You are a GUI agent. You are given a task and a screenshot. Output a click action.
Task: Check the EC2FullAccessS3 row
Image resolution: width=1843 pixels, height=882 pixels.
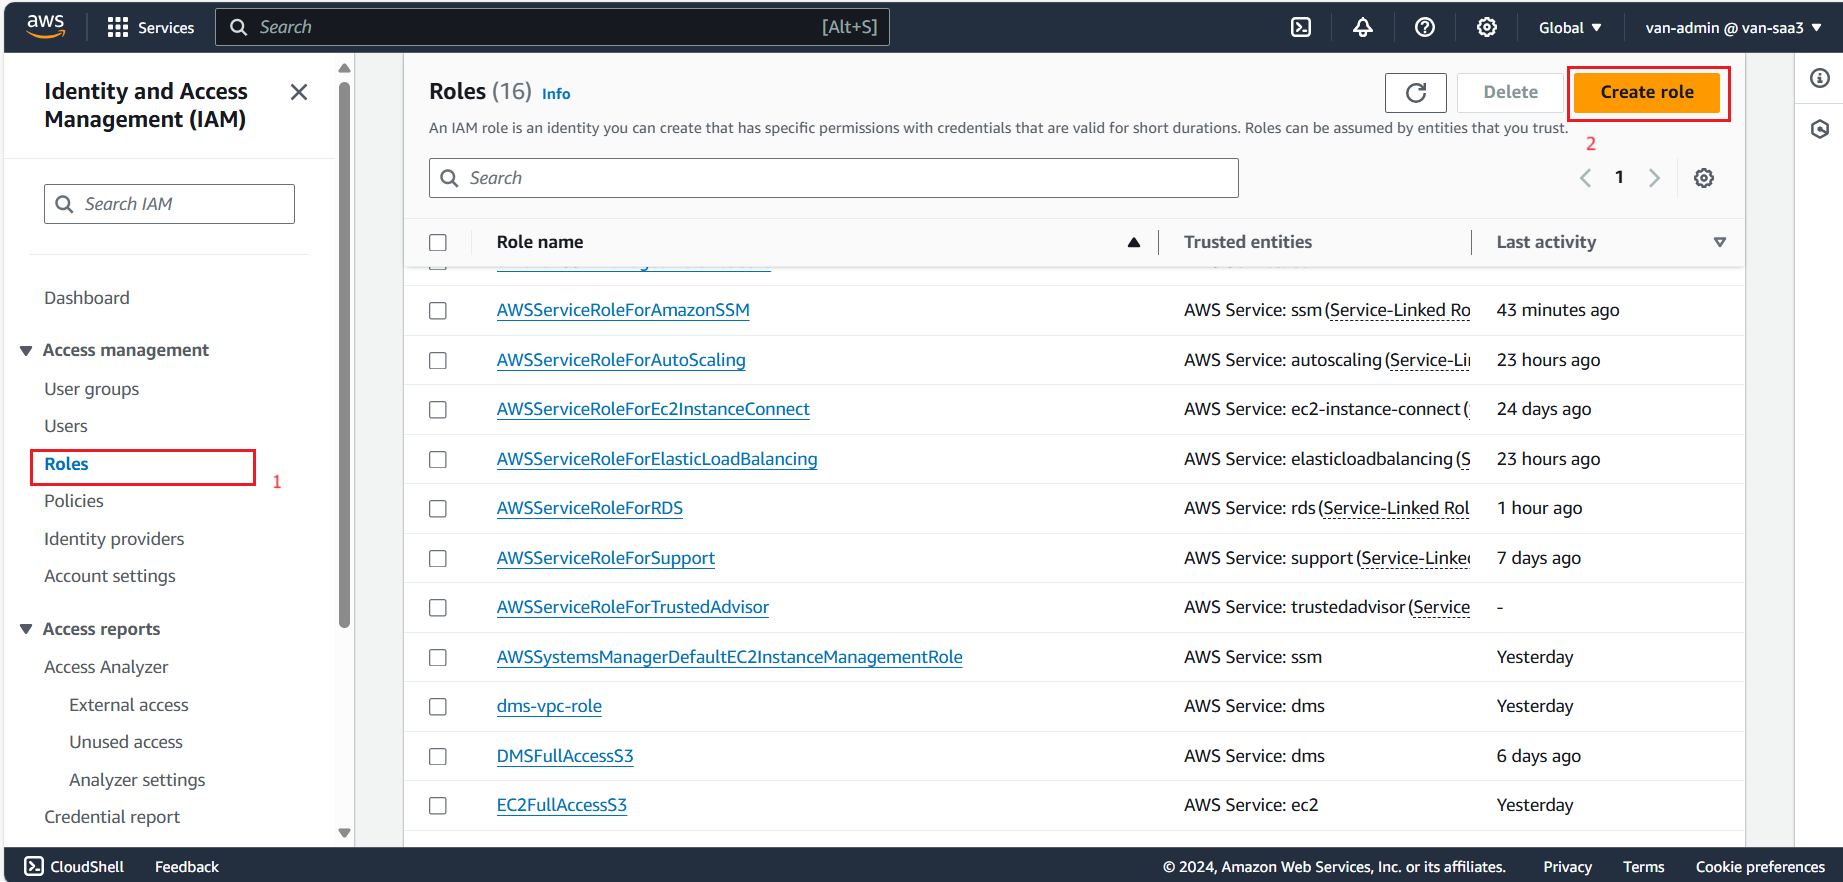[438, 806]
